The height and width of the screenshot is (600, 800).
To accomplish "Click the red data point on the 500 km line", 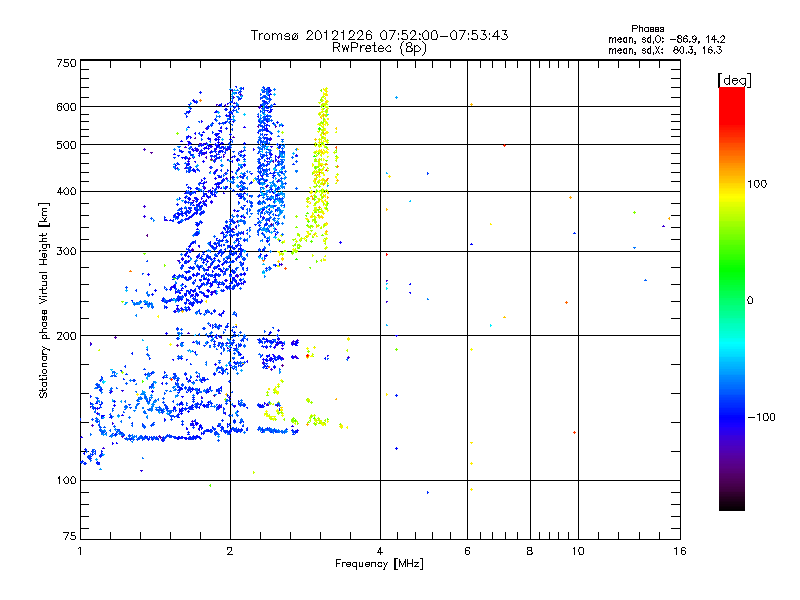I will pos(505,145).
